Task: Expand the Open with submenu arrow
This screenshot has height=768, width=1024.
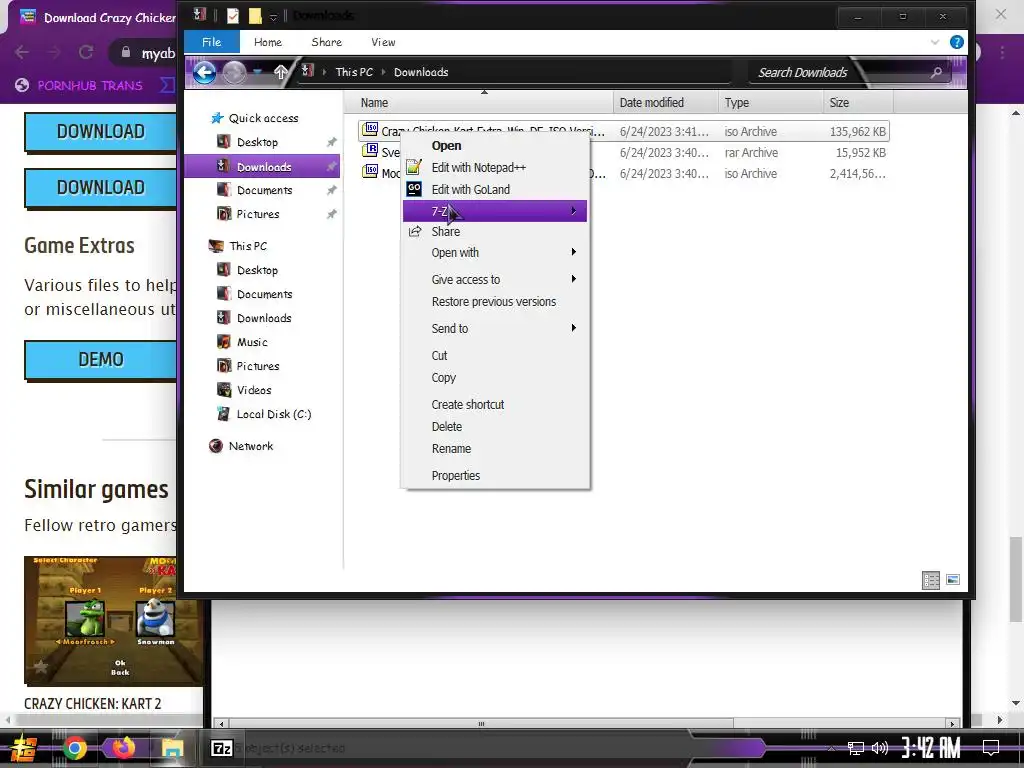Action: (573, 252)
